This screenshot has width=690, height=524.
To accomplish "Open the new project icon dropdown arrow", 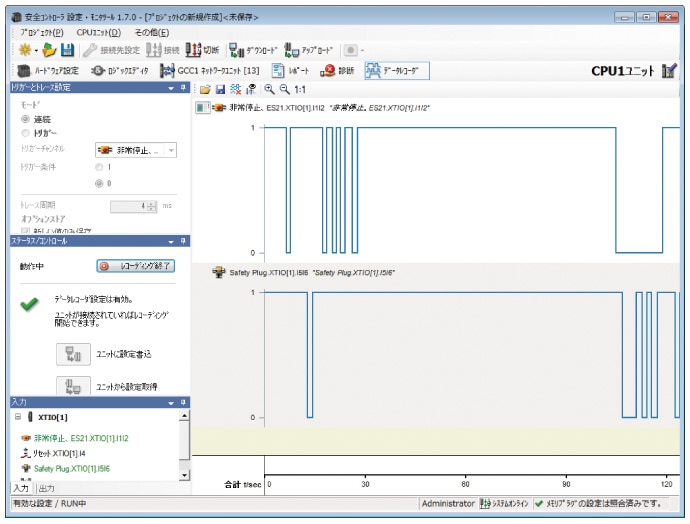I will (x=36, y=50).
